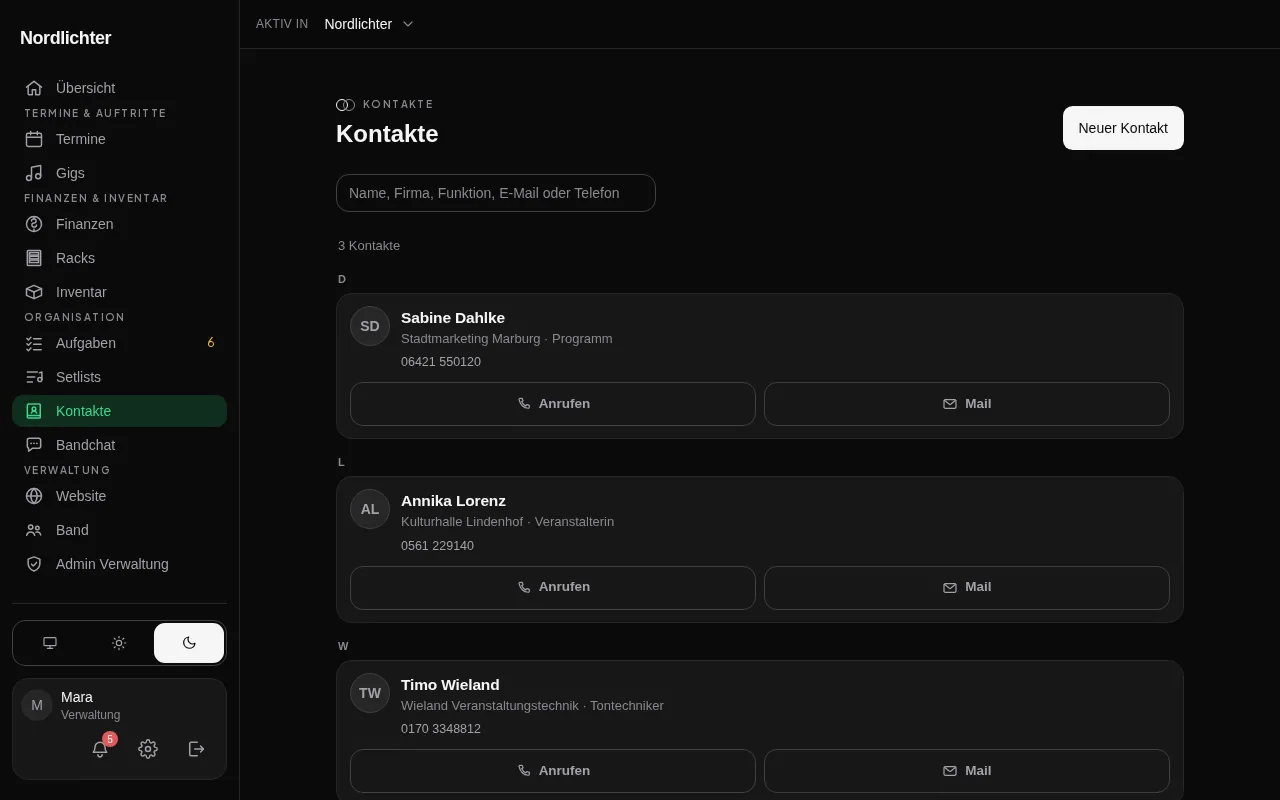Click the logout icon beside the gear
Screen dimensions: 1280x800
(x=197, y=749)
